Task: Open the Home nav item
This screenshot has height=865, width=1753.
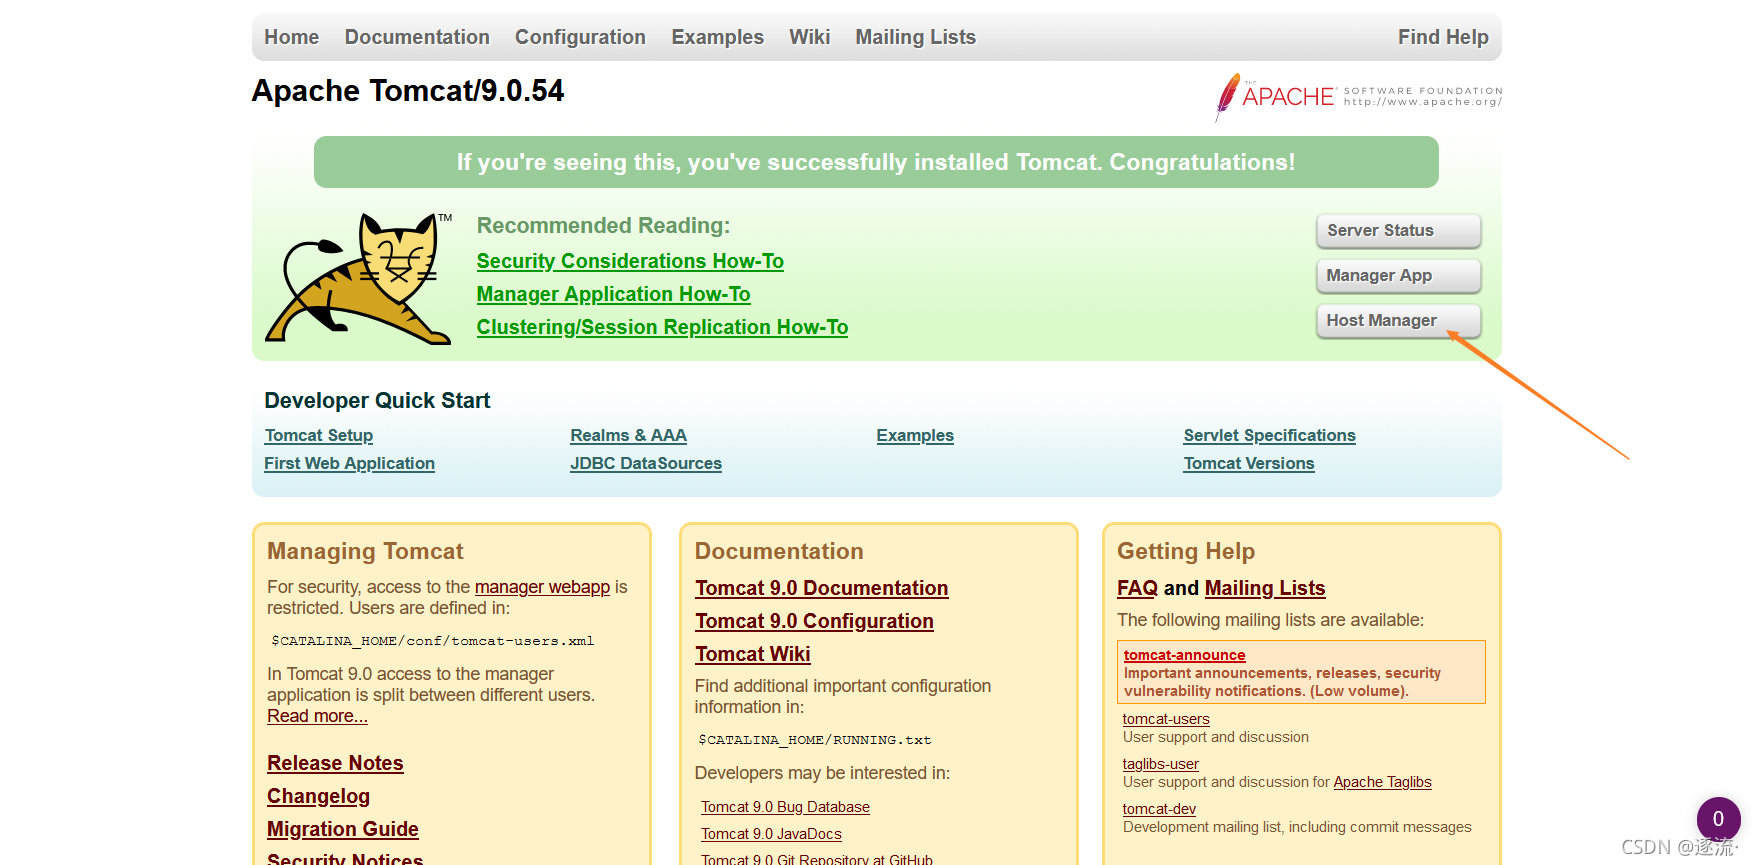Action: pyautogui.click(x=291, y=37)
